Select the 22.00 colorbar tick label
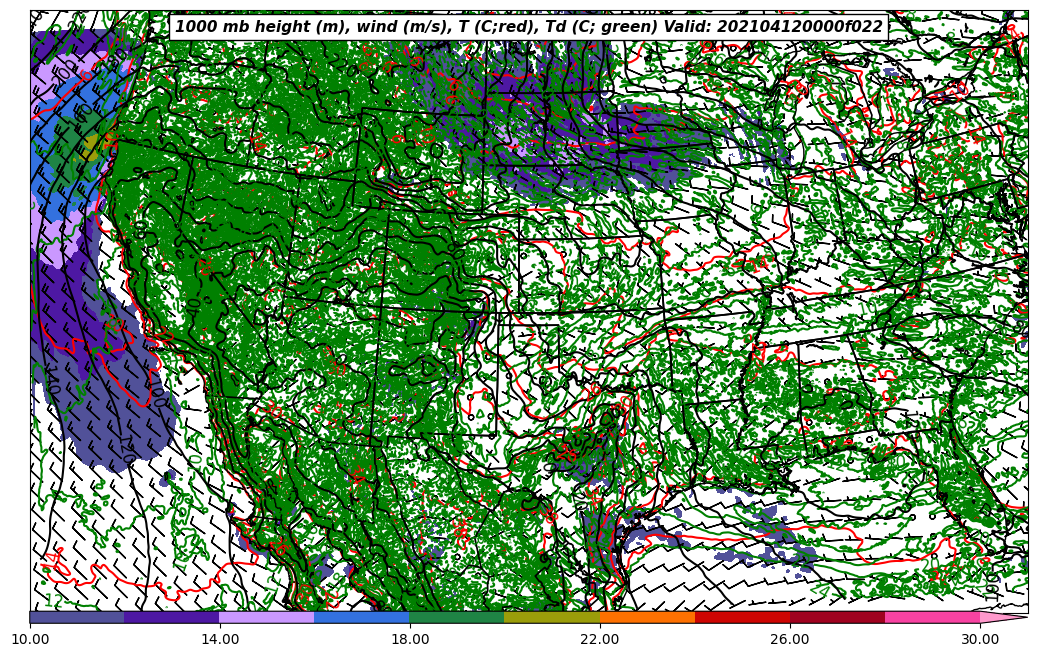 [x=600, y=637]
